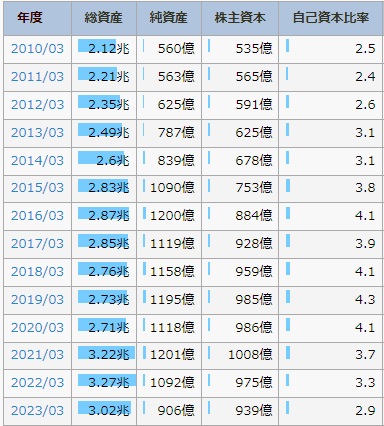The width and height of the screenshot is (384, 426).
Task: Open the 2023/03 fiscal year link
Action: point(37,410)
